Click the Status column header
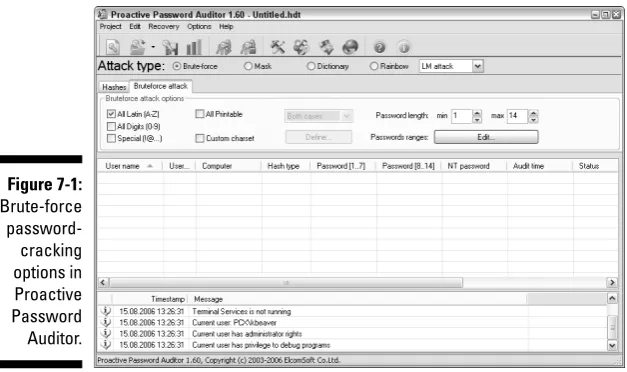This screenshot has width=627, height=372. click(595, 166)
